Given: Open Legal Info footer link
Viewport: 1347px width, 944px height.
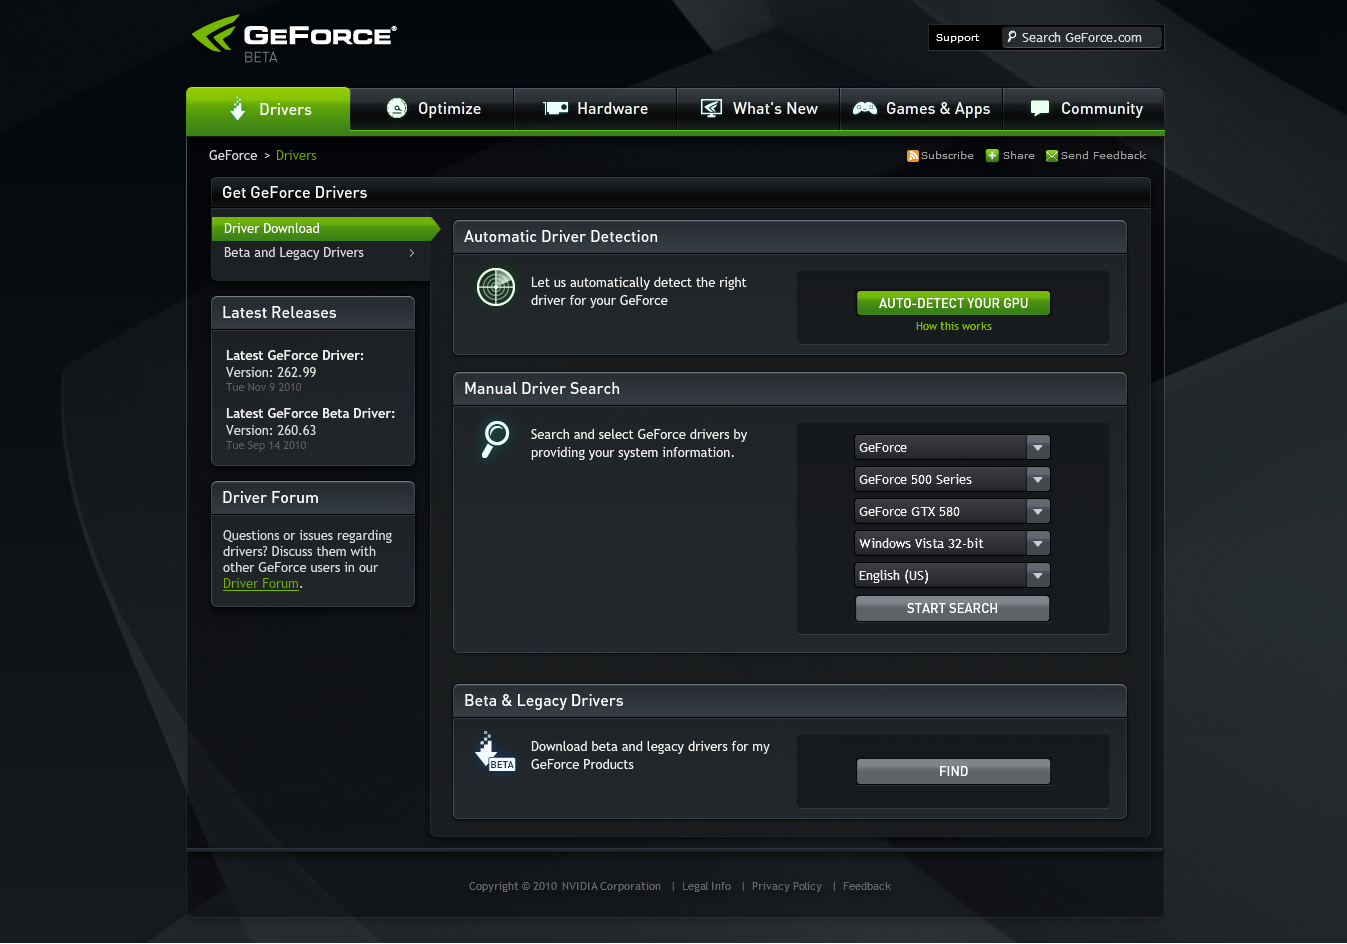Looking at the screenshot, I should point(706,887).
